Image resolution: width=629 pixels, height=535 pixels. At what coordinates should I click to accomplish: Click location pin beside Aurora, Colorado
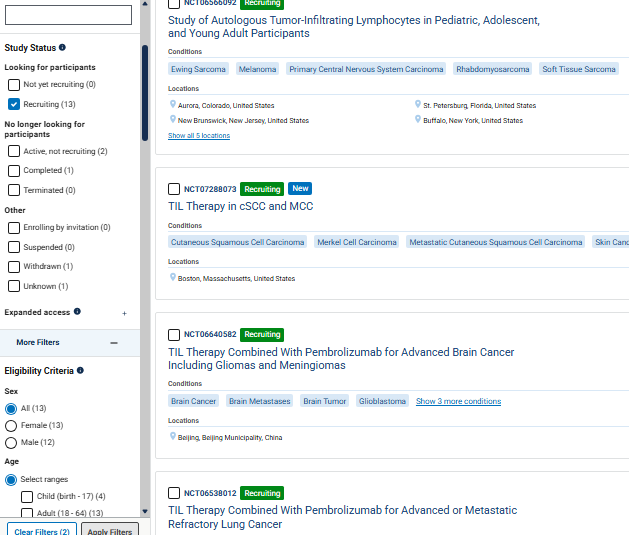173,104
